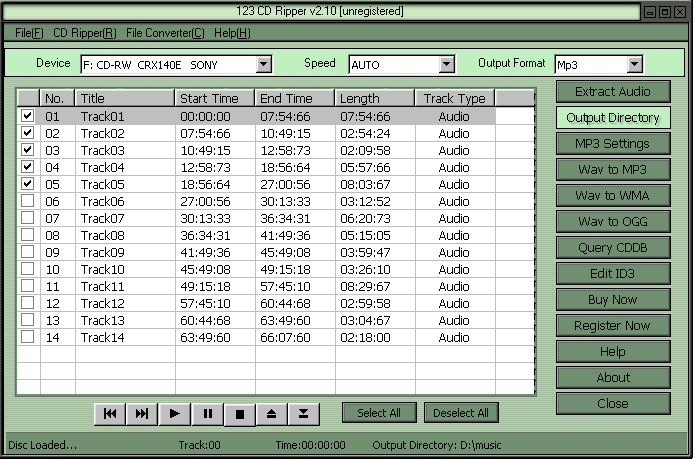Screen dimensions: 695x460
Task: Check the Track06 checkbox
Action: tap(27, 201)
